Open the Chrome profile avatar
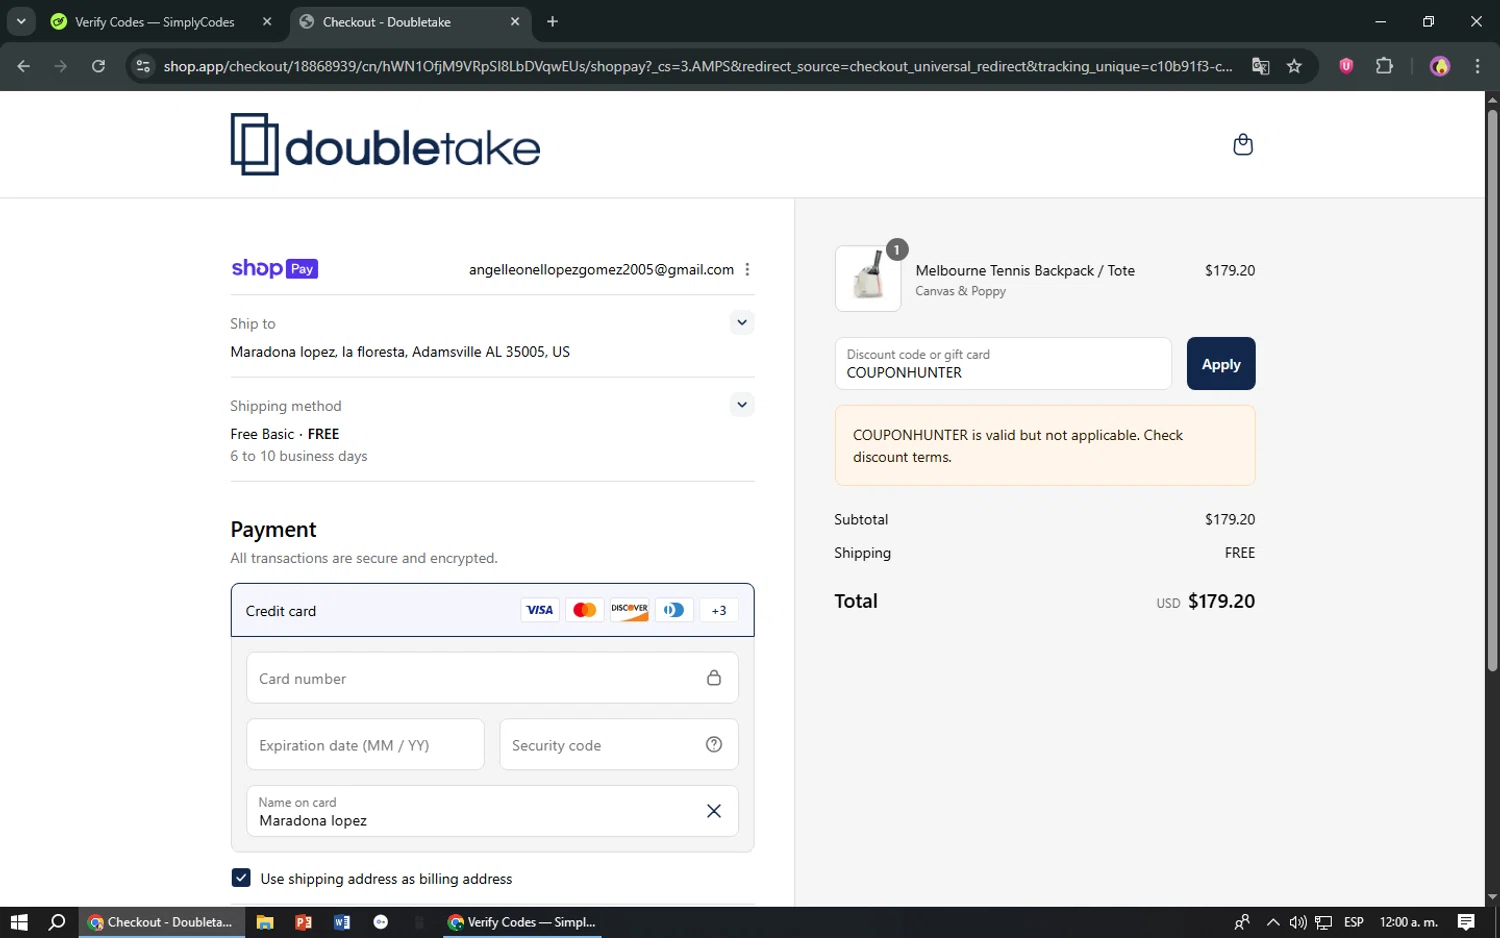The width and height of the screenshot is (1500, 938). (x=1440, y=66)
